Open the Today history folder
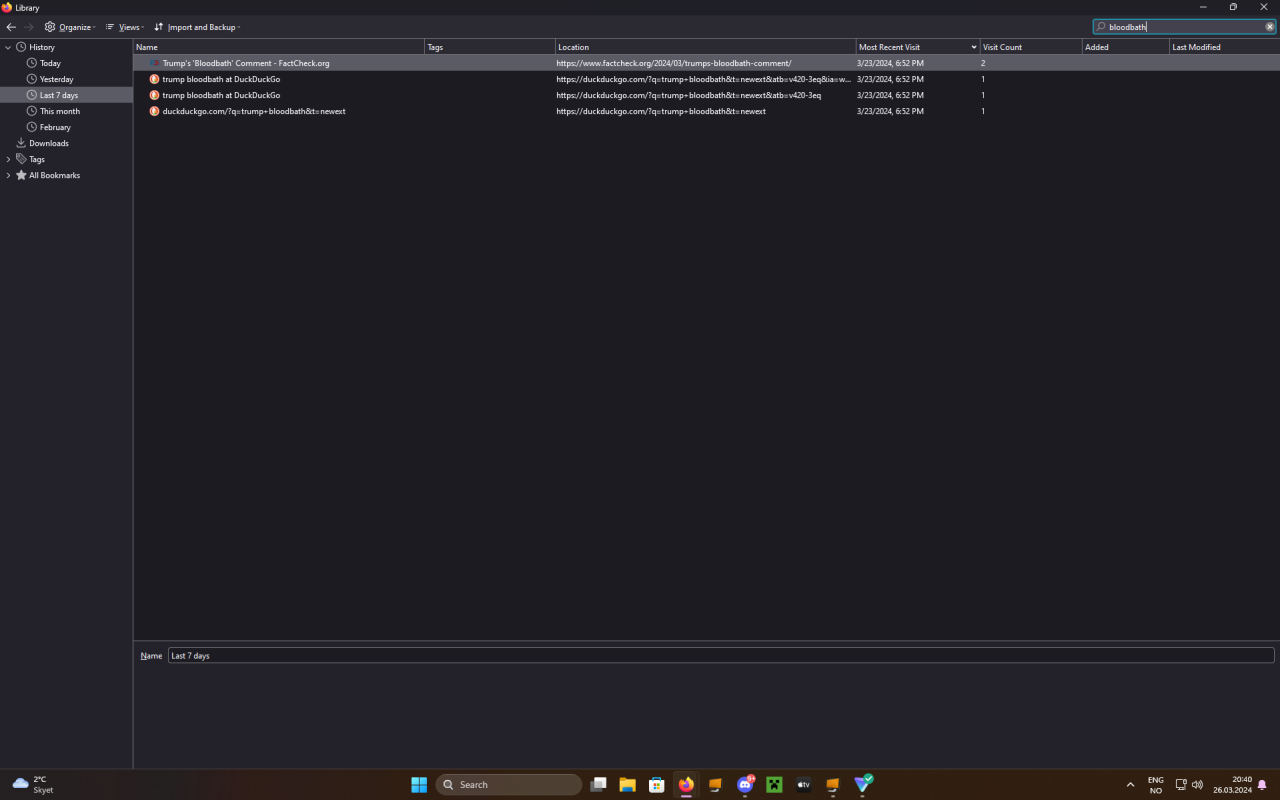This screenshot has width=1280, height=800. pos(50,63)
